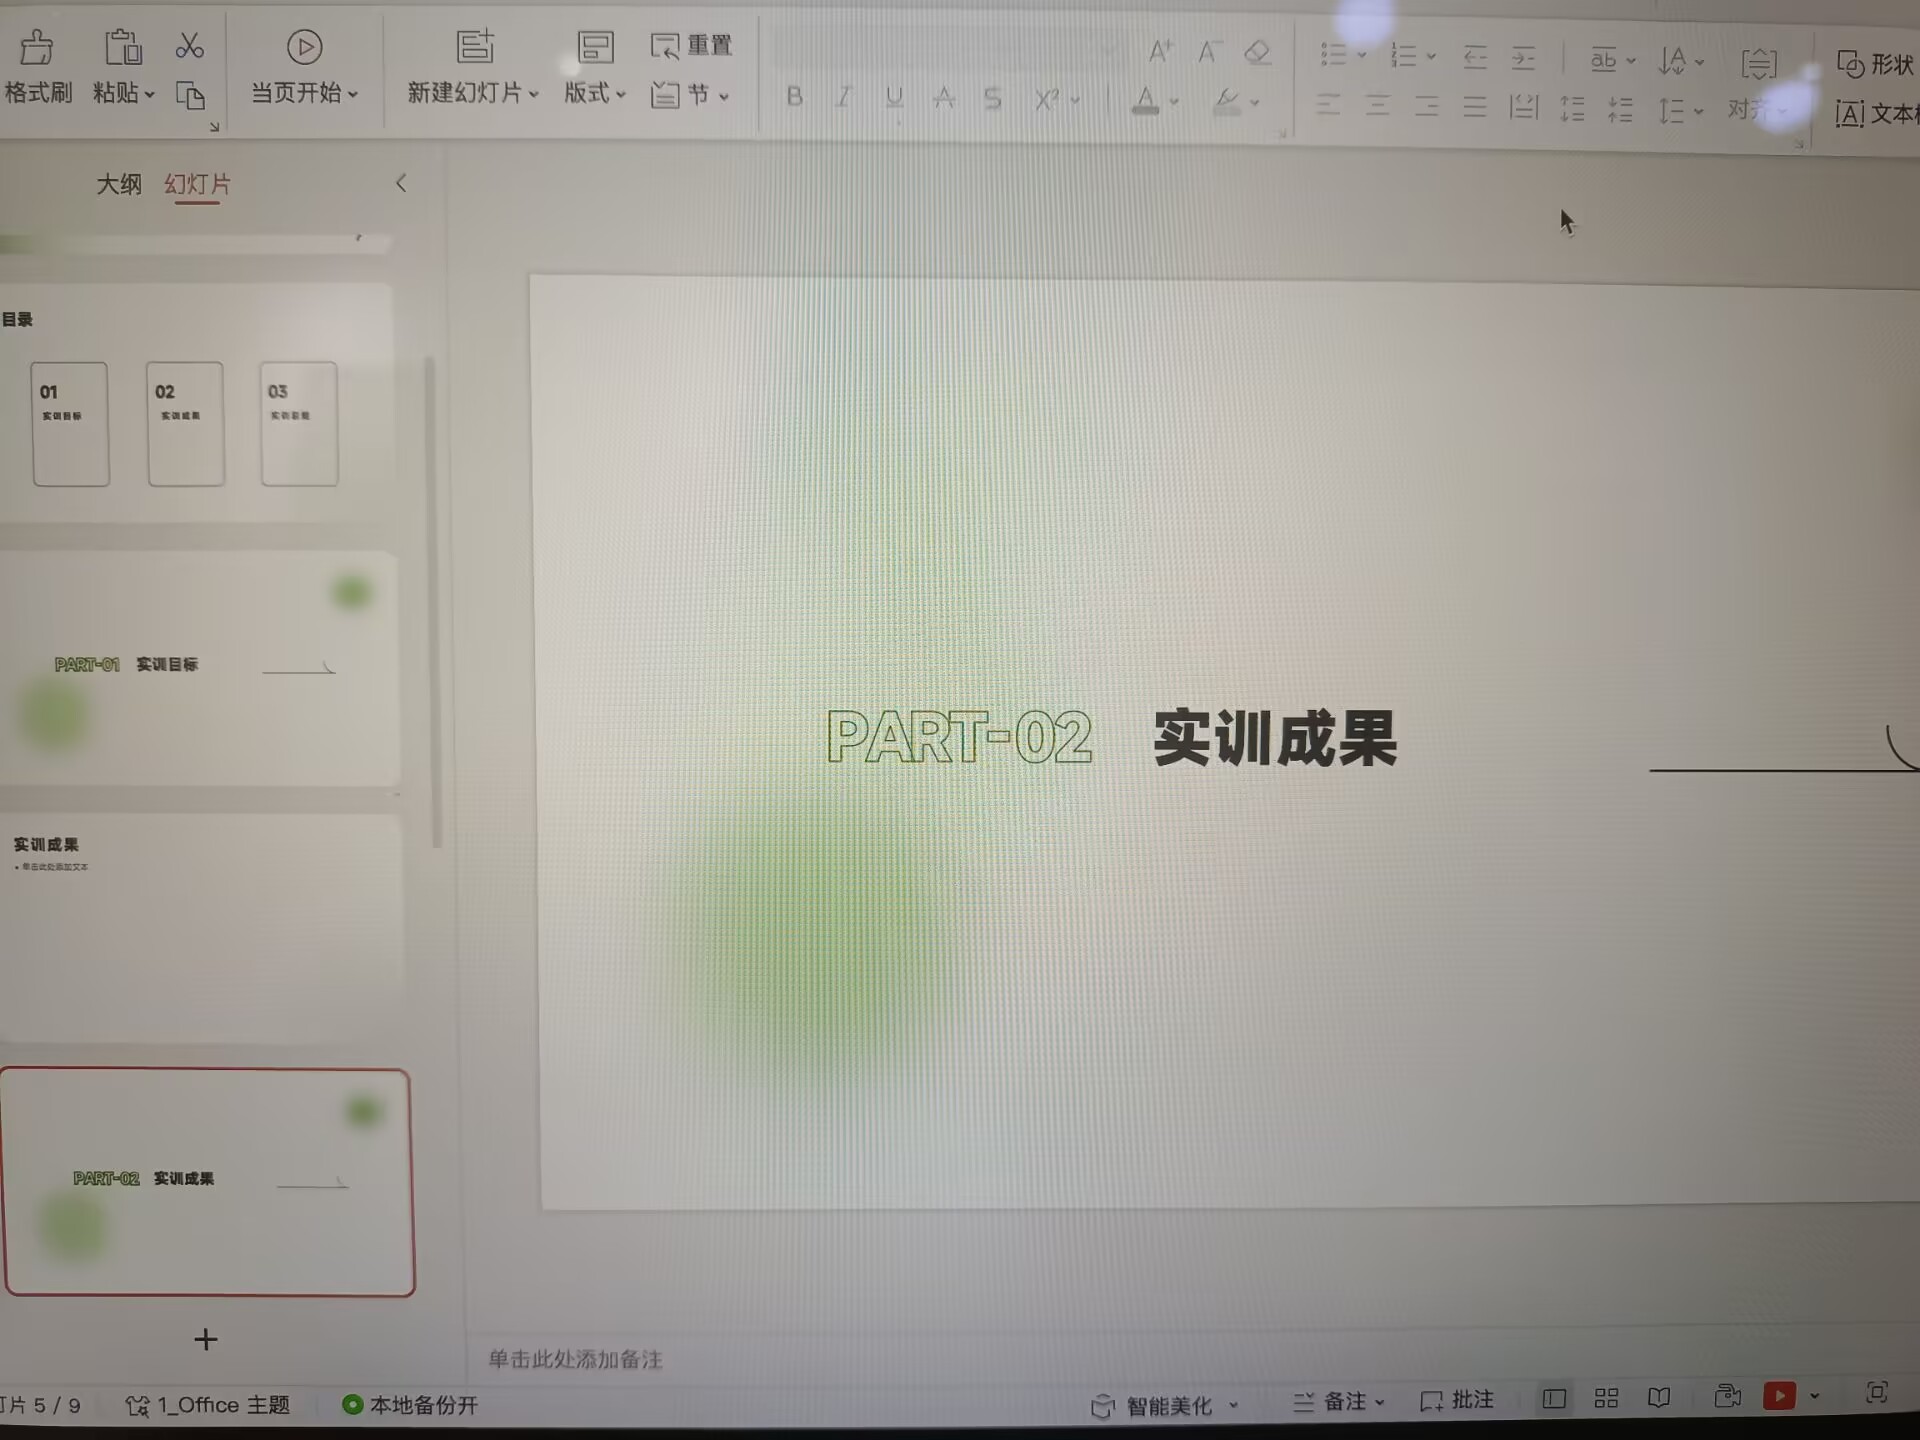Click the eraser clear-formatting icon
Image resolution: width=1920 pixels, height=1440 pixels.
pyautogui.click(x=1257, y=52)
